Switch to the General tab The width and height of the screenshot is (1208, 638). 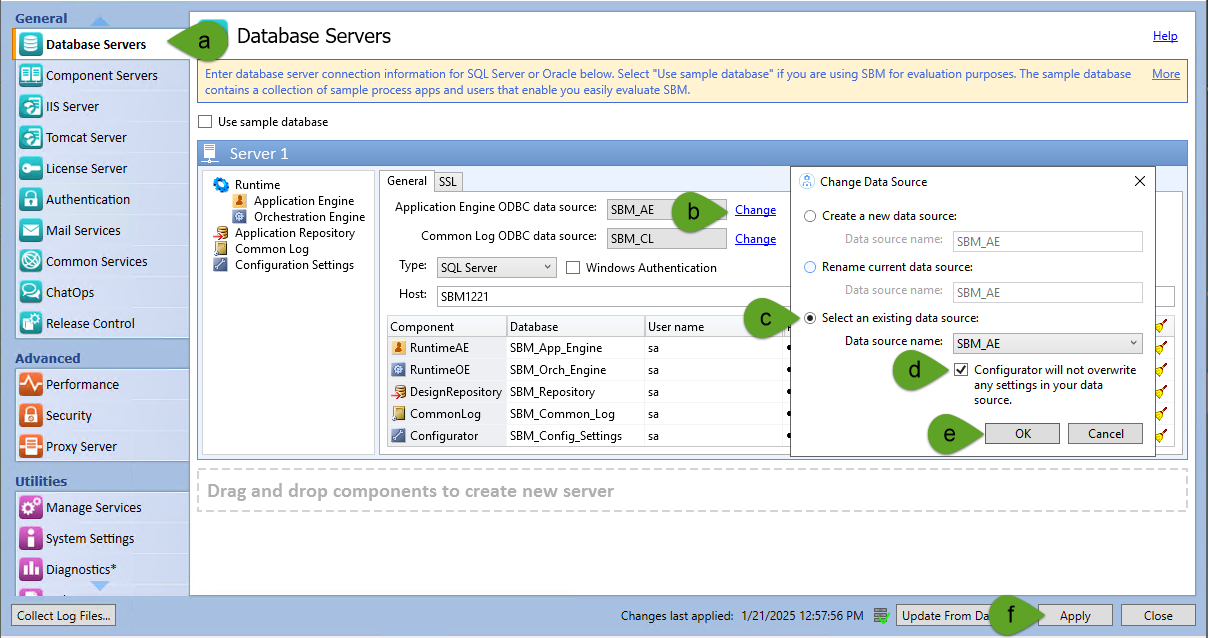tap(407, 181)
